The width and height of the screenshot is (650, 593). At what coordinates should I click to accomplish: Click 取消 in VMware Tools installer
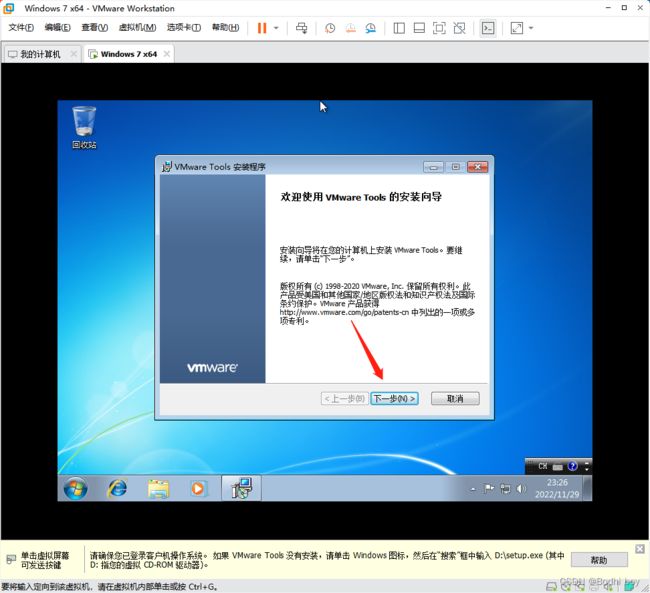(x=455, y=399)
